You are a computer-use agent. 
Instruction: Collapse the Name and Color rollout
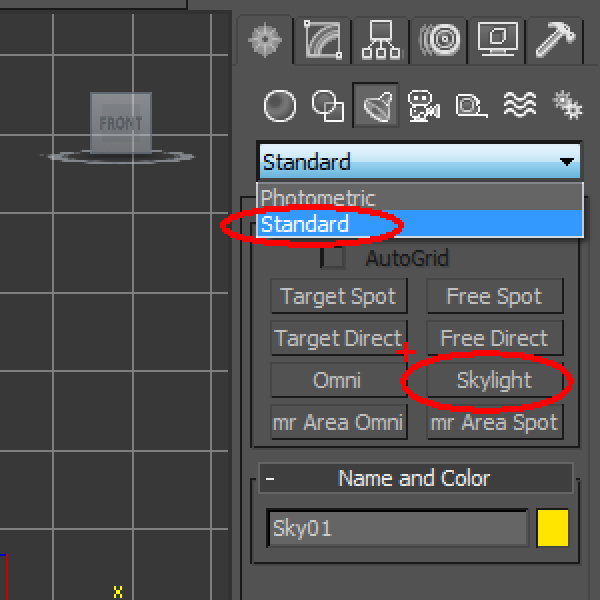(270, 478)
